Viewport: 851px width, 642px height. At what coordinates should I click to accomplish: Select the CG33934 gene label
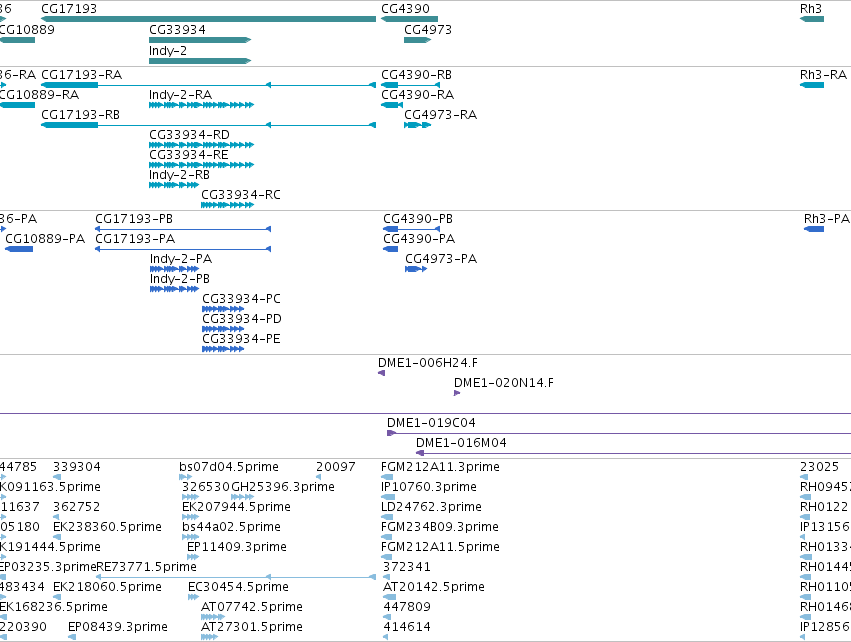(177, 29)
